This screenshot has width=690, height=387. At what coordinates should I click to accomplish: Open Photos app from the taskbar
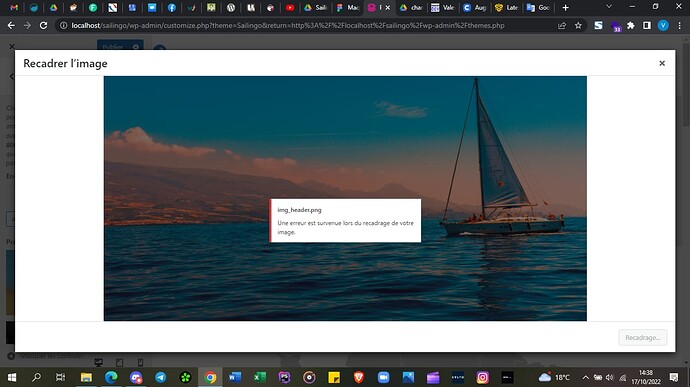point(408,377)
